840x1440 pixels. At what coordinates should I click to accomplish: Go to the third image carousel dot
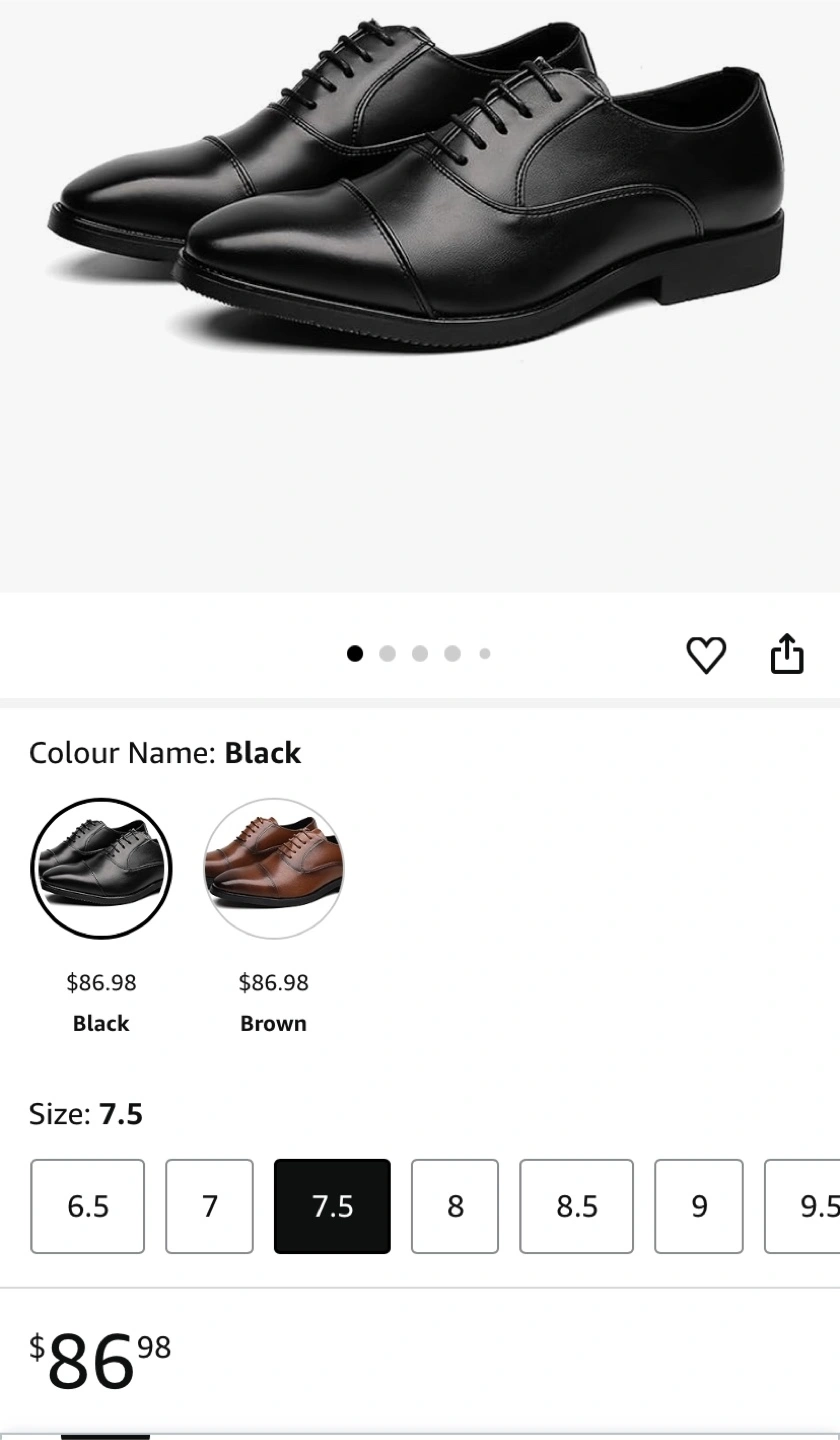(x=420, y=654)
